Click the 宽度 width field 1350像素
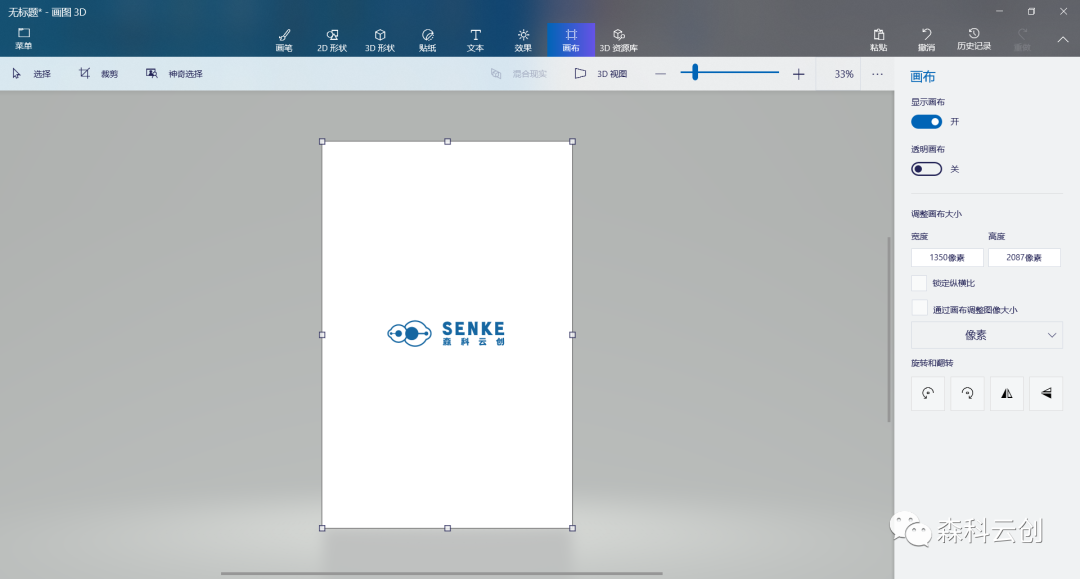Screen dimensions: 1080x579 tap(947, 257)
